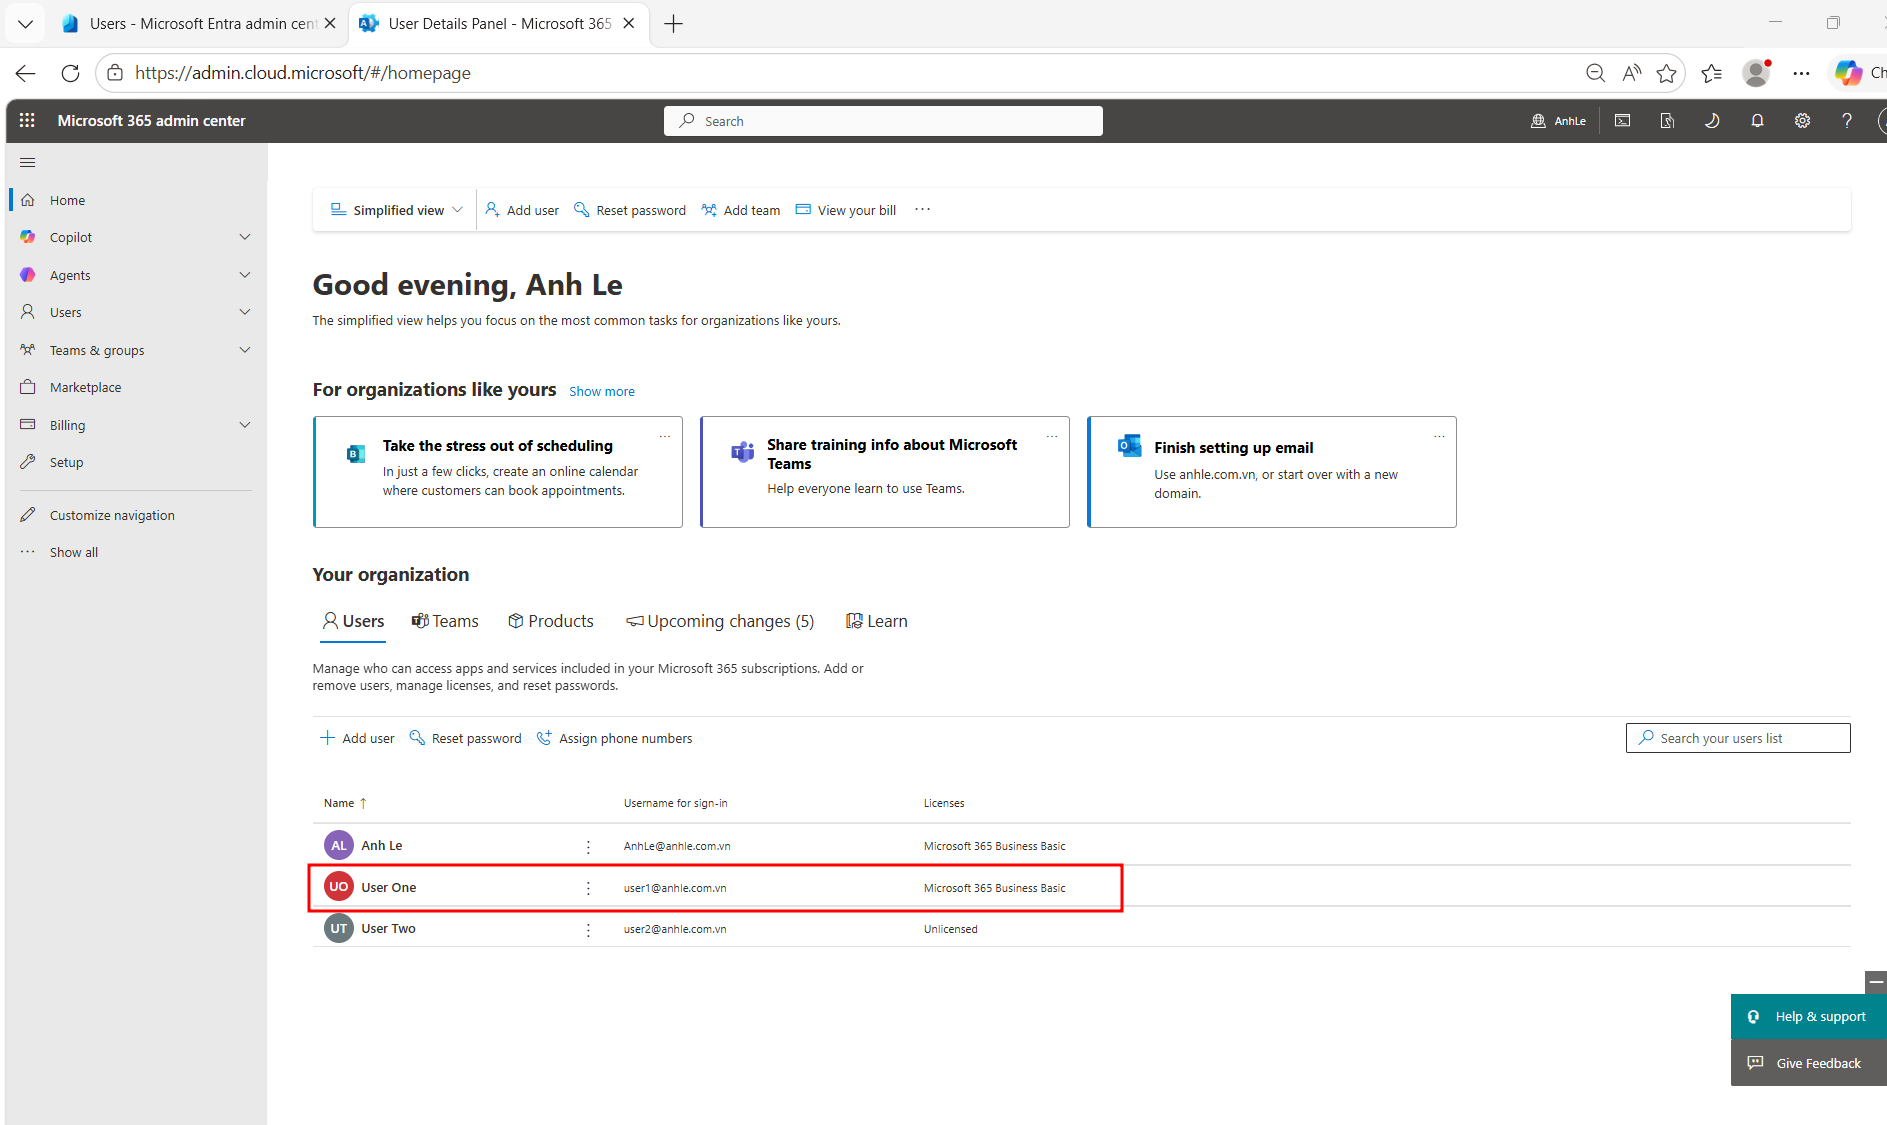
Task: Open a new browser tab
Action: [x=673, y=24]
